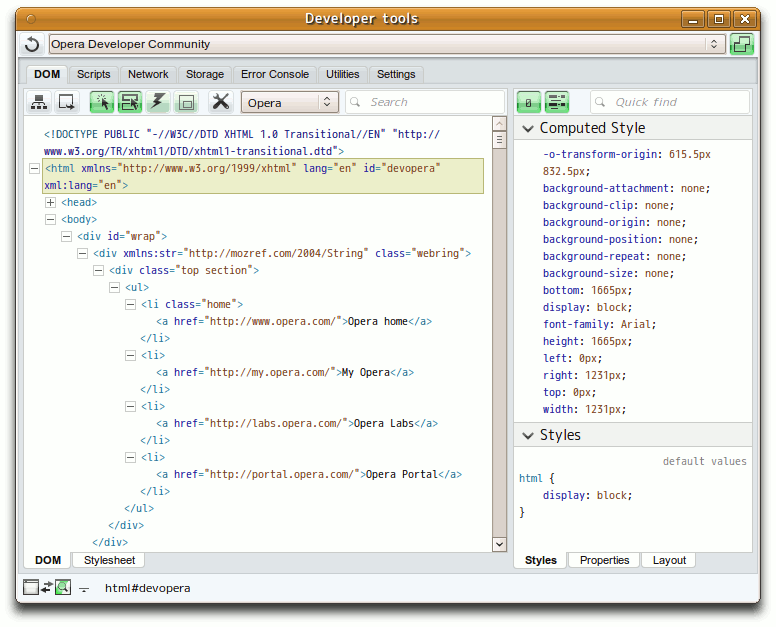This screenshot has width=776, height=627.
Task: Expand the head node in DOM tree
Action: pos(50,202)
